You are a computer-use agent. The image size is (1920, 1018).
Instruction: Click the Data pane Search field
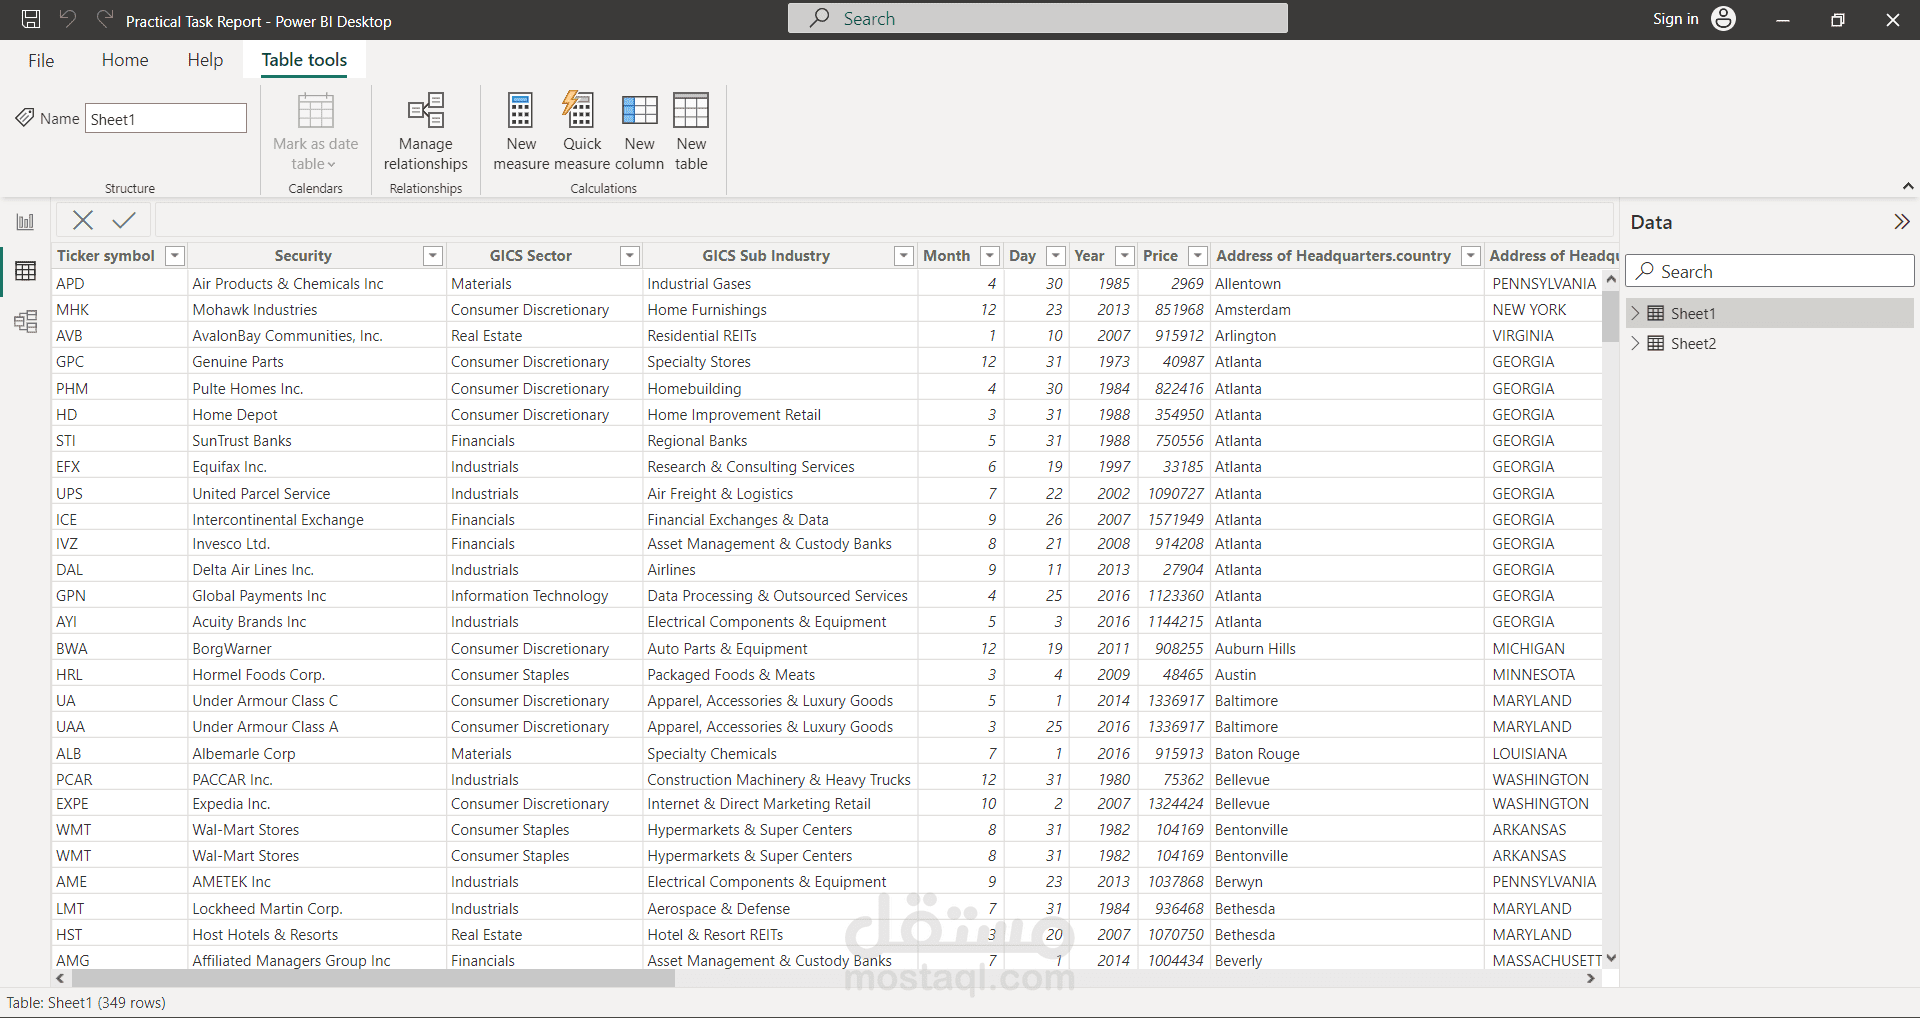(1770, 271)
